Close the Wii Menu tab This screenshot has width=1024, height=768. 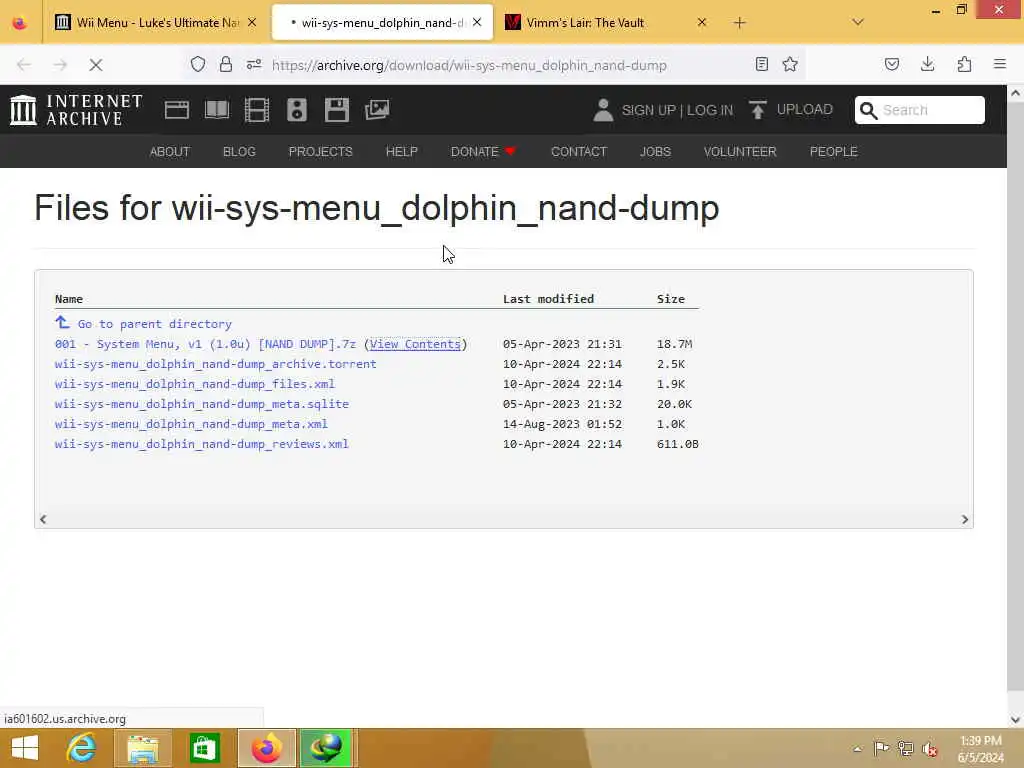pyautogui.click(x=252, y=23)
